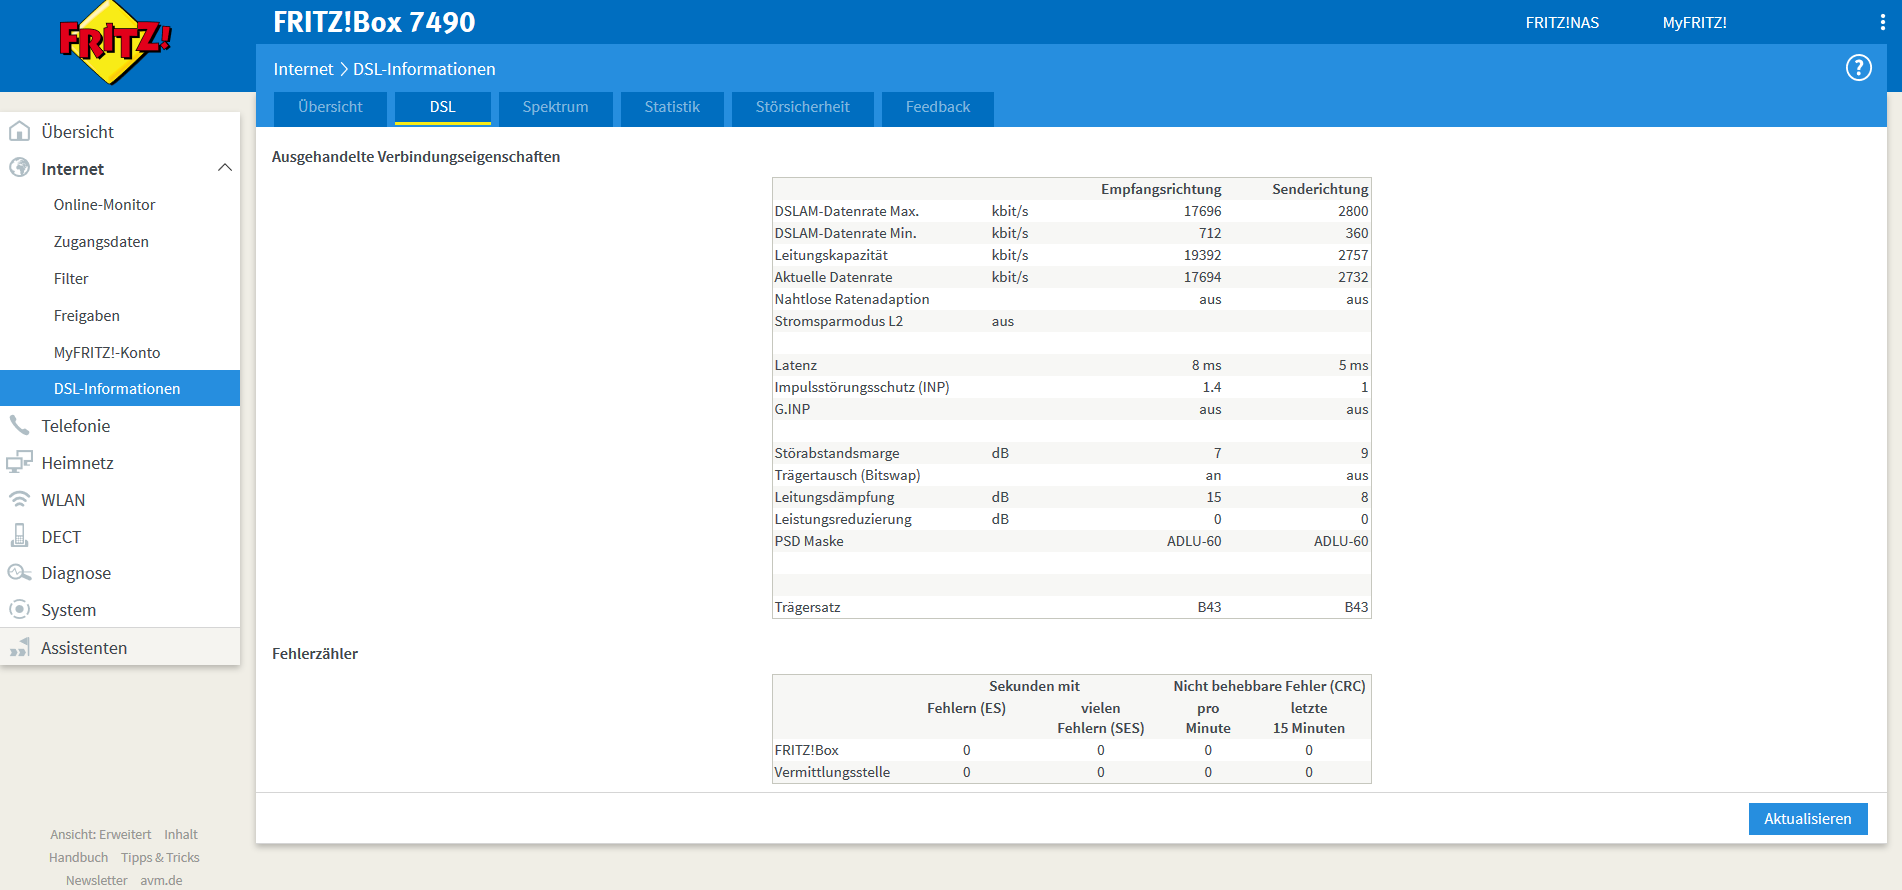Click the Heimnetz network icon
Screen dimensions: 1902x890
[x=19, y=462]
